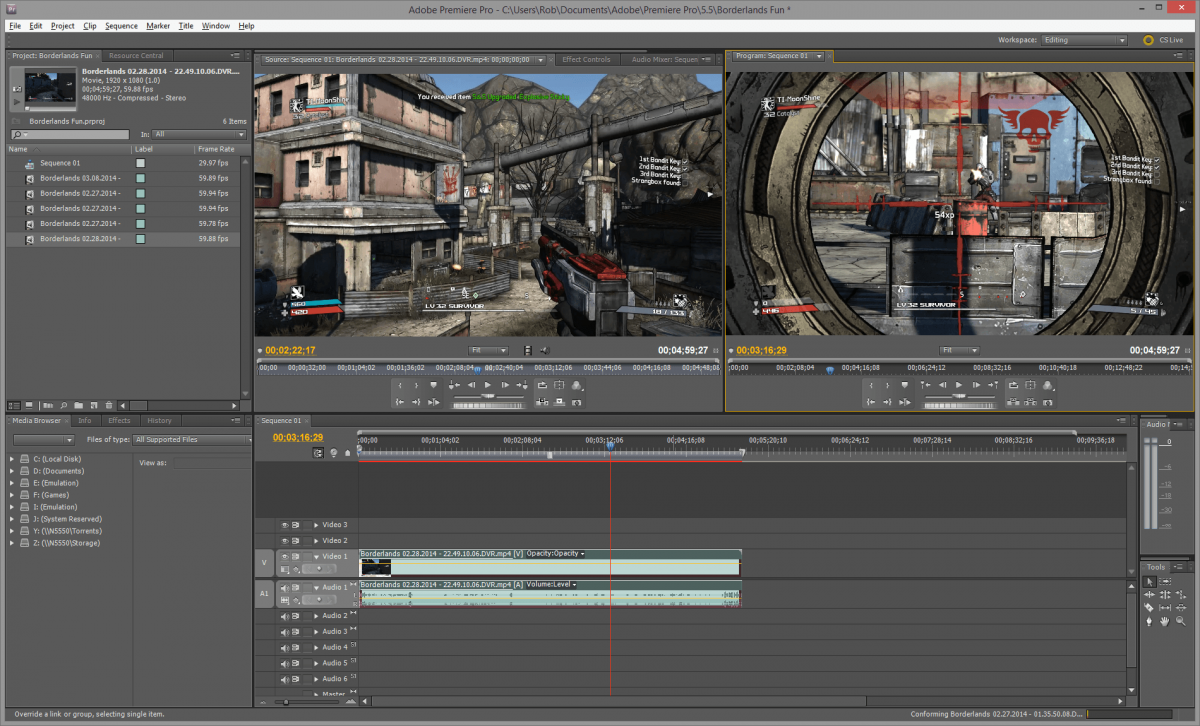Toggle Audio 5 track speaker icon
Screen dimensions: 1200x726
point(285,663)
